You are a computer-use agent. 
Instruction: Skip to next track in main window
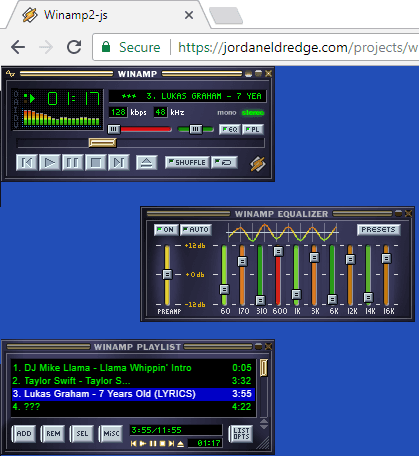pyautogui.click(x=119, y=163)
